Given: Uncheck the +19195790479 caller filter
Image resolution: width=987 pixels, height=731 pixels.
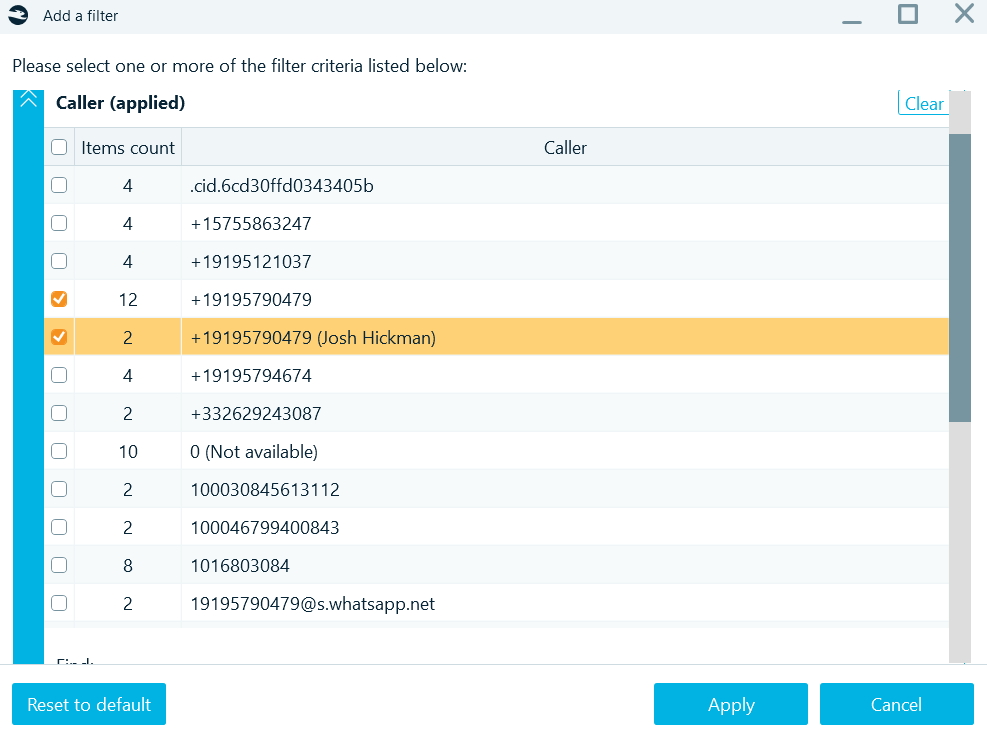Looking at the screenshot, I should 58,298.
